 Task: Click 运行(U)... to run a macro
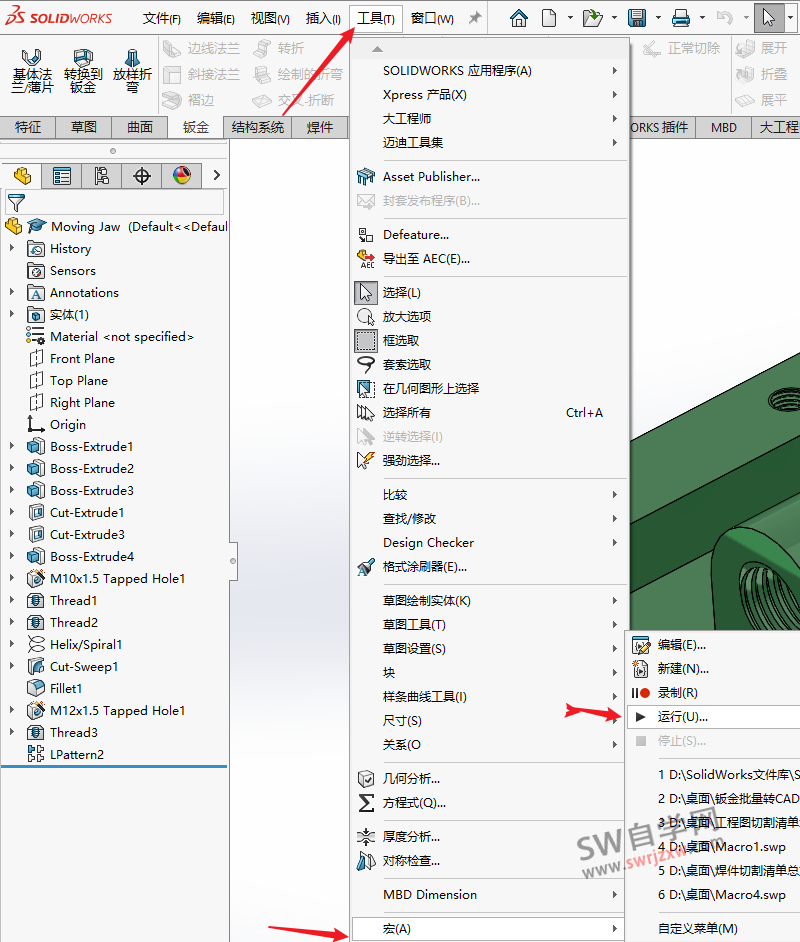coord(682,716)
